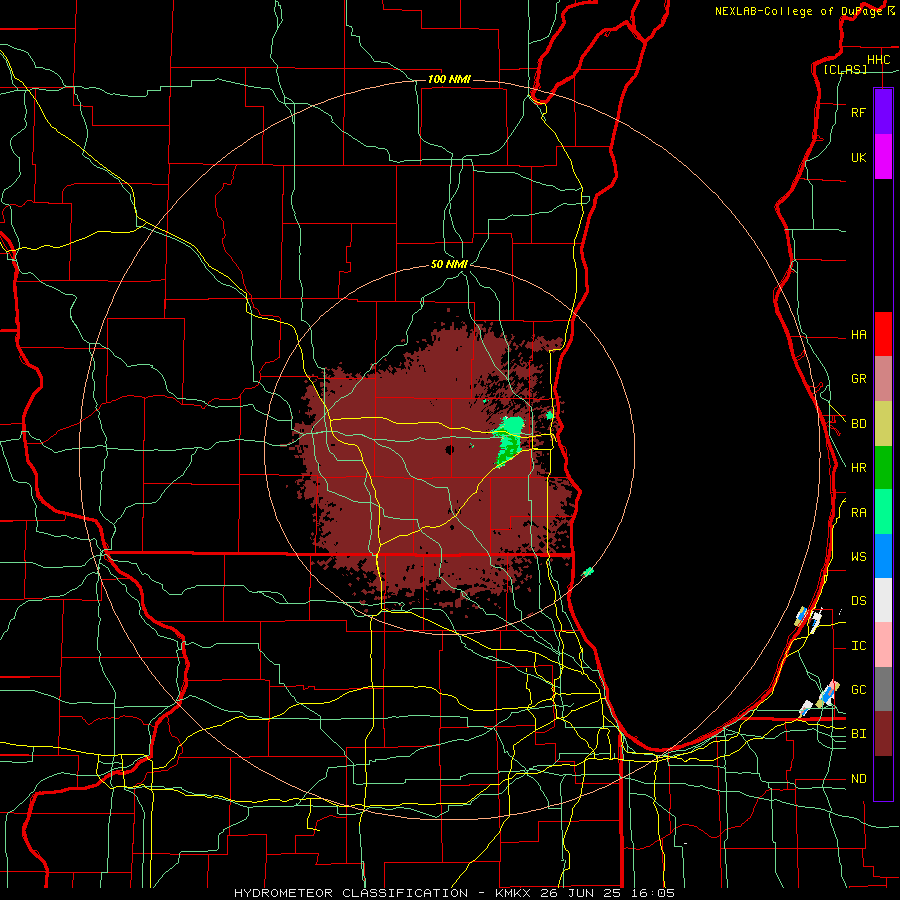The width and height of the screenshot is (900, 900).
Task: Click the [CLAS] legend header text
Action: click(x=845, y=69)
